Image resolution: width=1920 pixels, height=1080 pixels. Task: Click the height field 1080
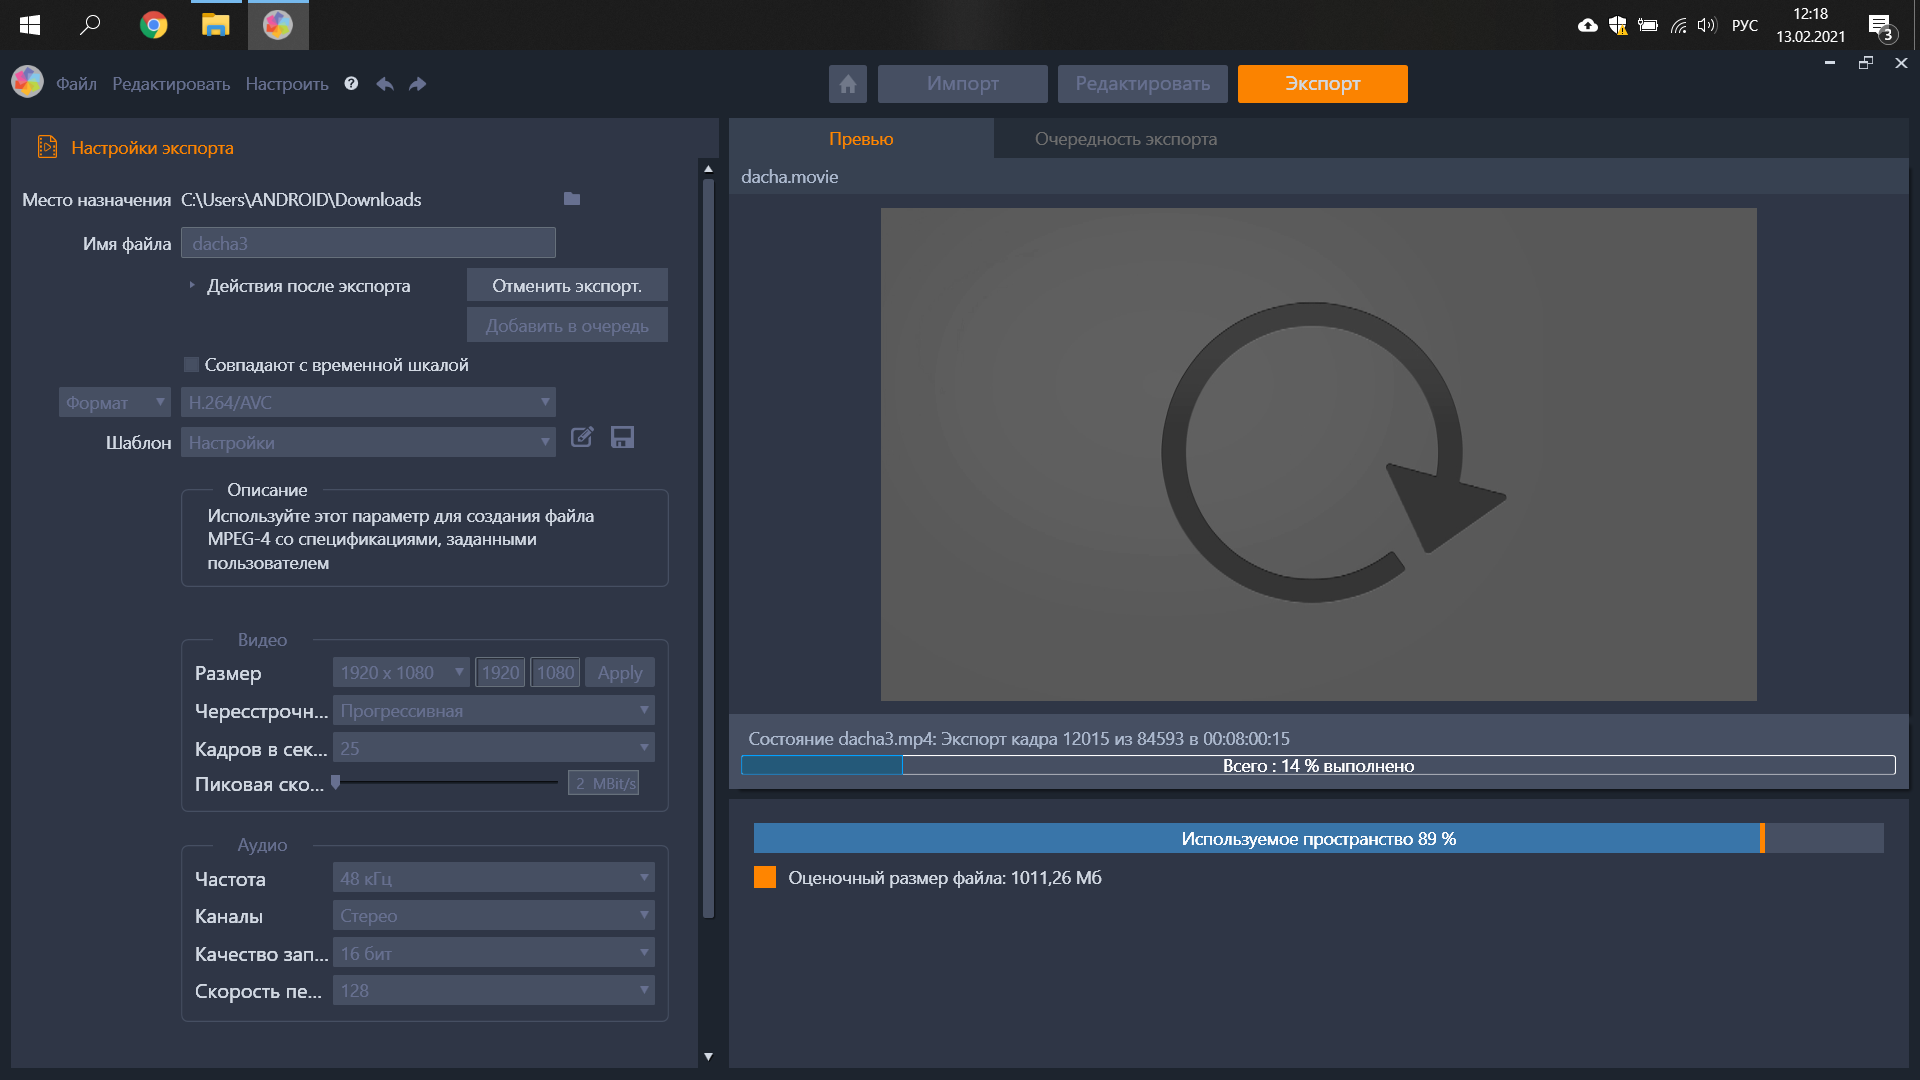(555, 672)
